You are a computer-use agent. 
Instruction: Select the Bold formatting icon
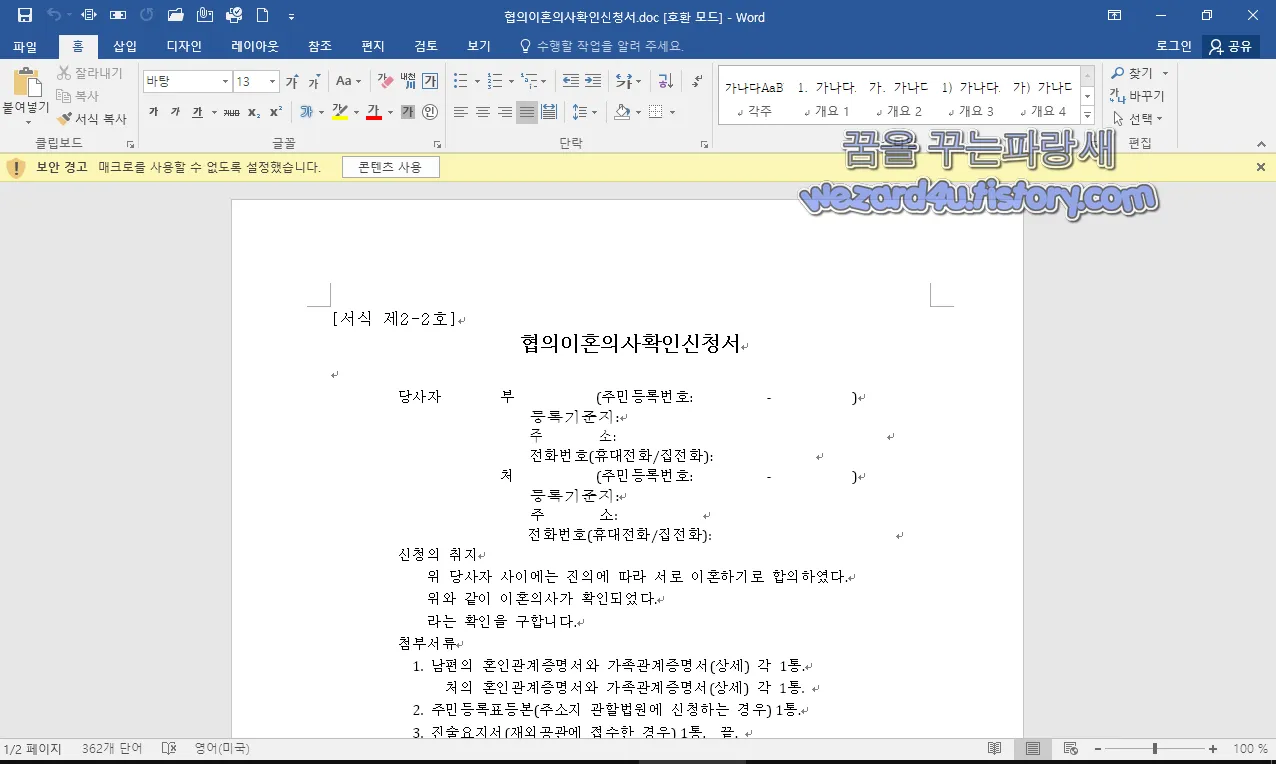click(153, 112)
